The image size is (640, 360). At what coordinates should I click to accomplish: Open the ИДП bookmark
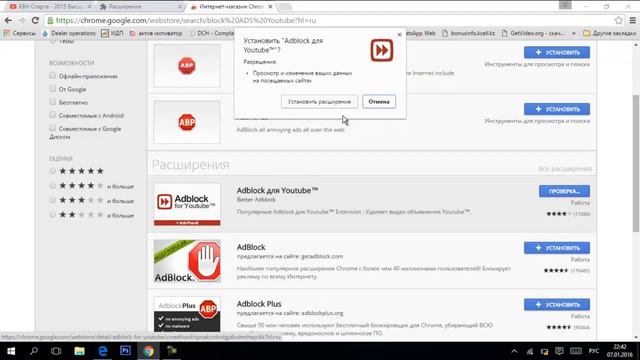point(112,33)
